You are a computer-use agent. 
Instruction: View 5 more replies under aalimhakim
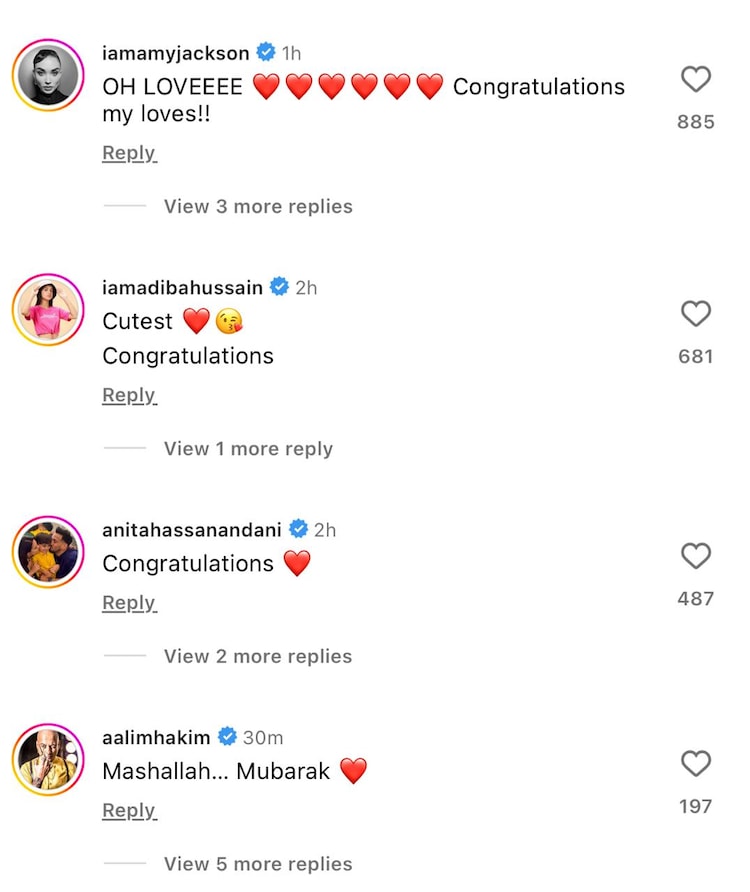click(257, 864)
